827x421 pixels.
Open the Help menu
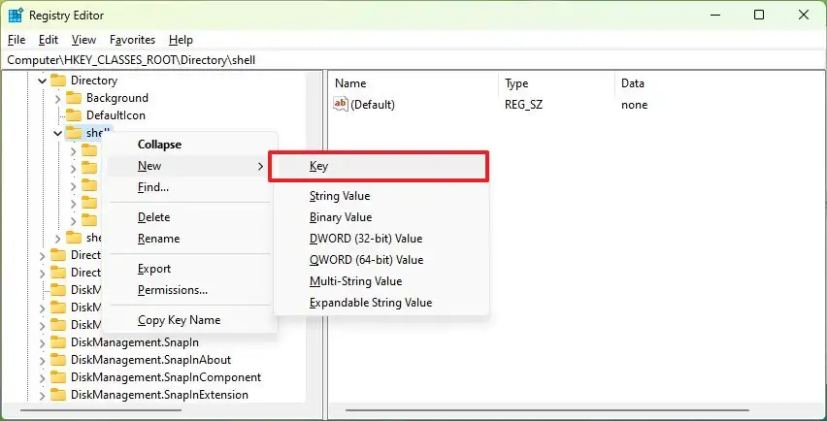[180, 40]
